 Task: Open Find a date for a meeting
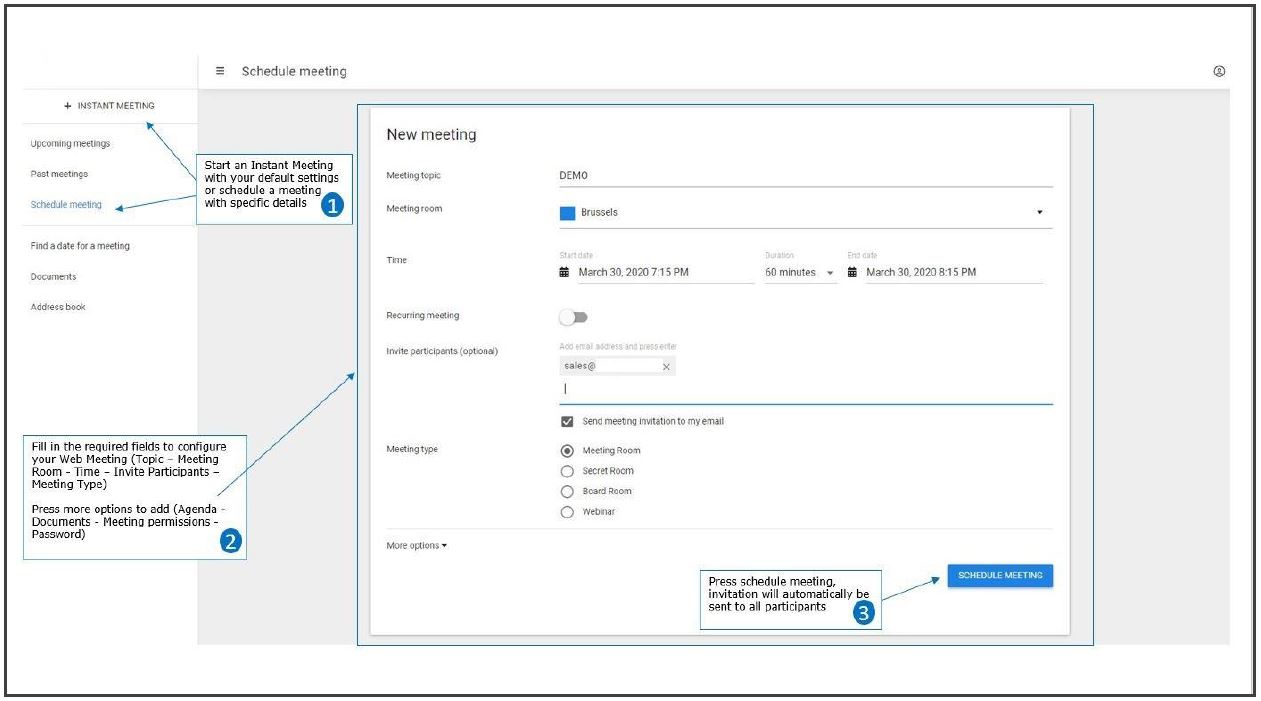pos(80,246)
